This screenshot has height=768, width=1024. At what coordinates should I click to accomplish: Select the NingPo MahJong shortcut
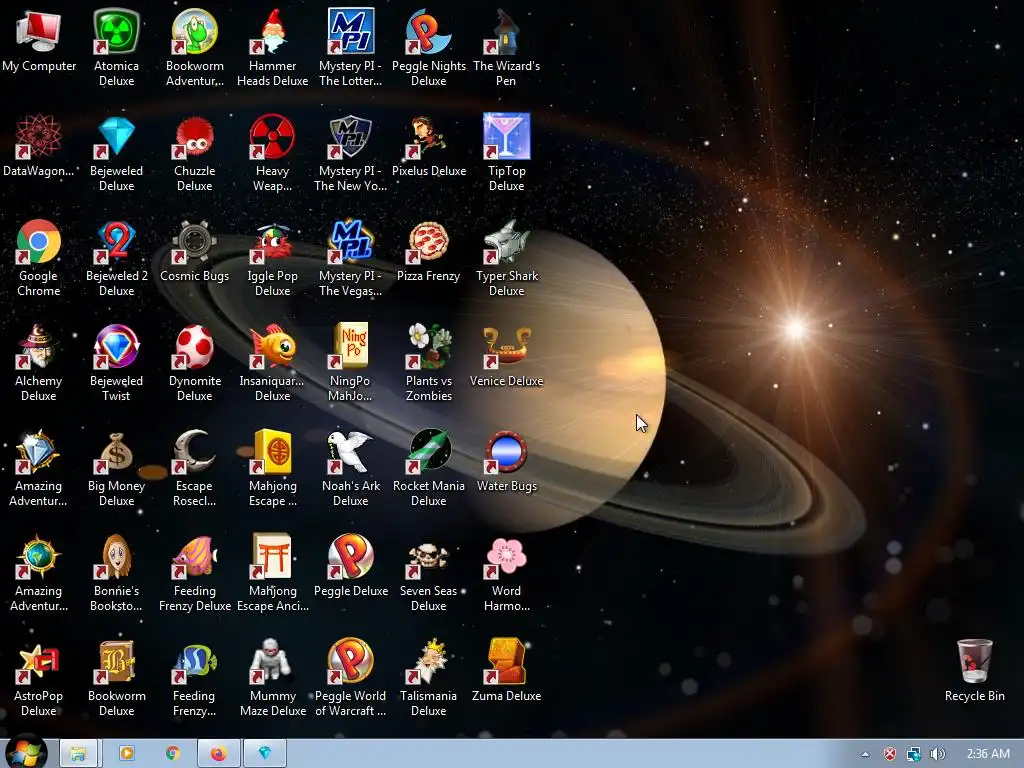351,347
